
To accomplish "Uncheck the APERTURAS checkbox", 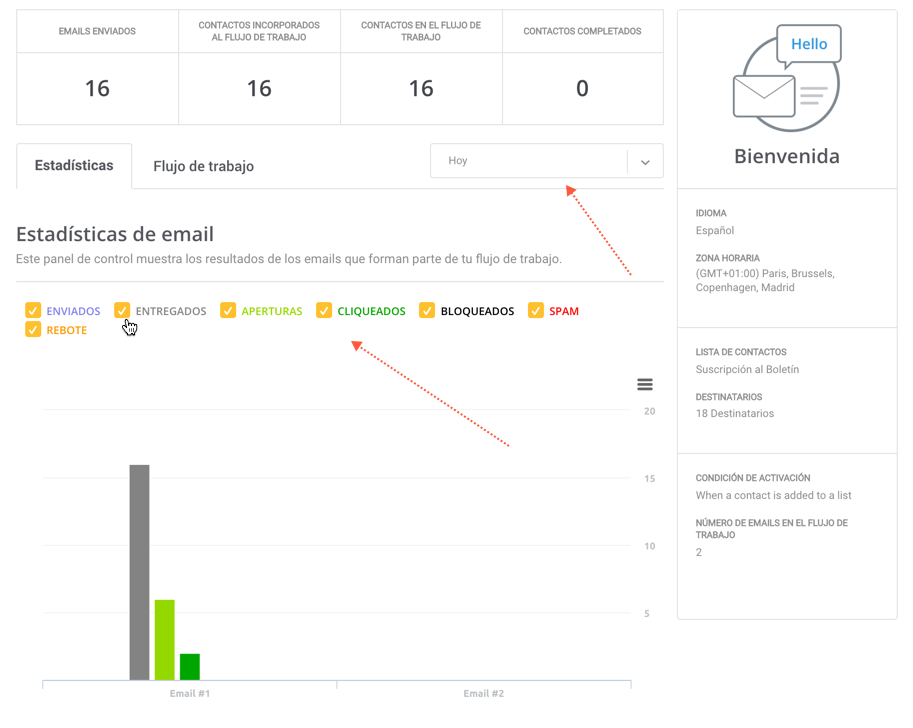I will click(228, 310).
